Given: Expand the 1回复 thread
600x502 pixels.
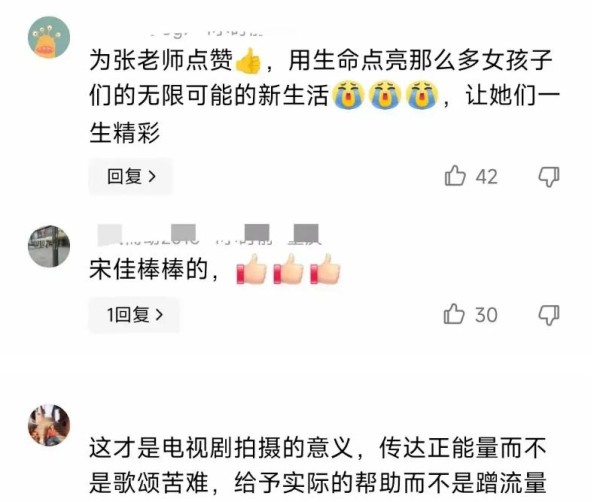Looking at the screenshot, I should pyautogui.click(x=134, y=315).
